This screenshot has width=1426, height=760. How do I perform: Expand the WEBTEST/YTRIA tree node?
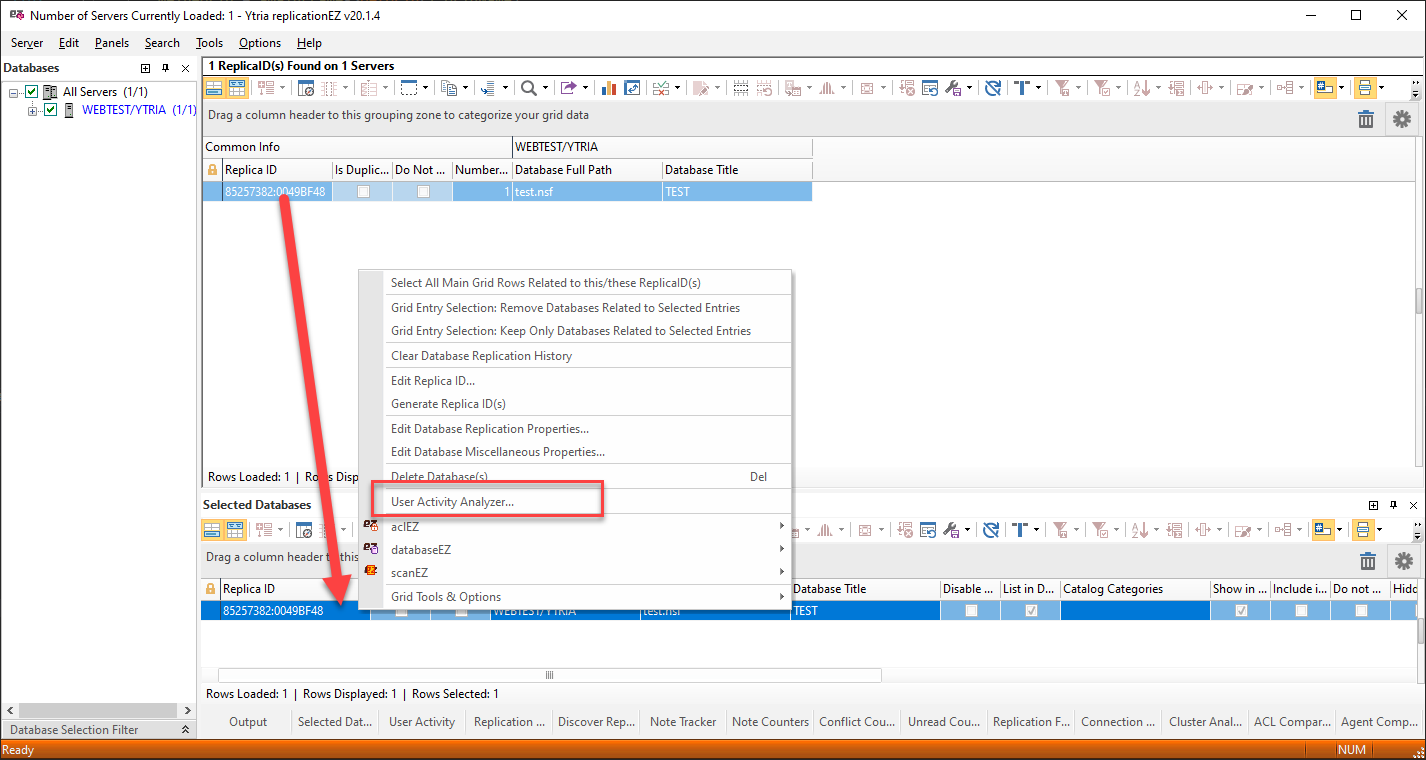pyautogui.click(x=33, y=110)
